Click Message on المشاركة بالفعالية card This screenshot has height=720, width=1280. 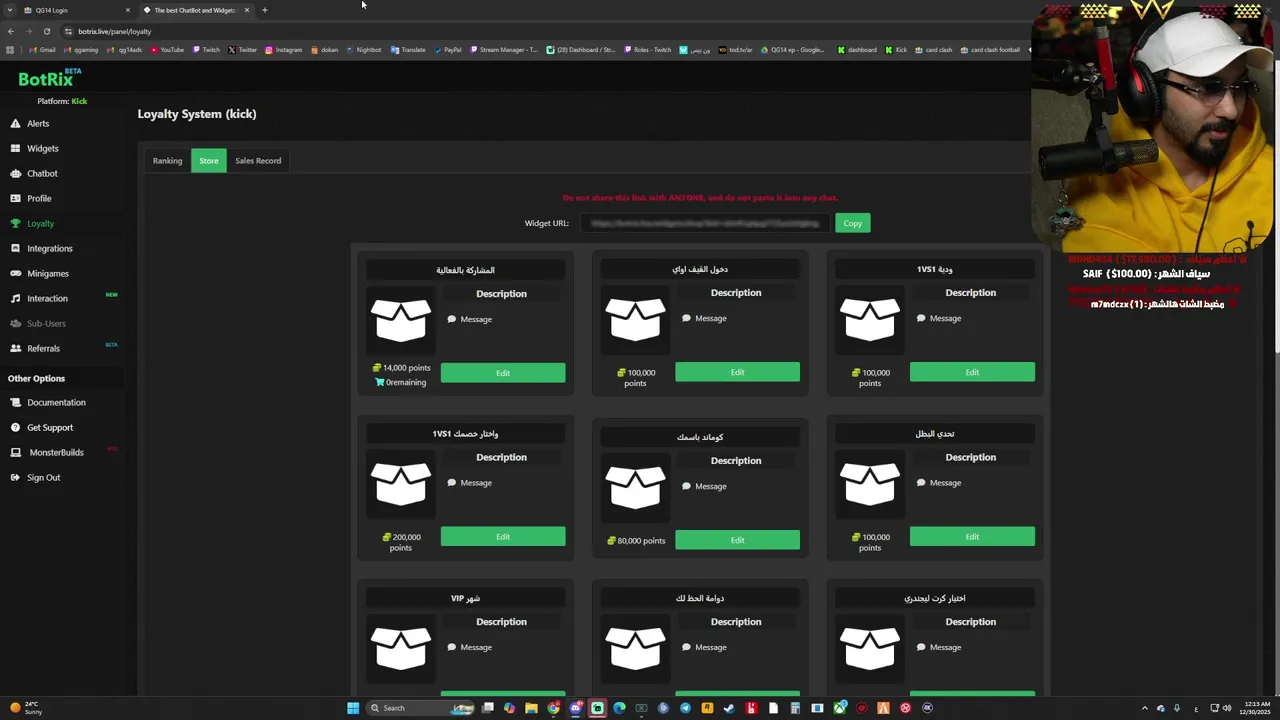[x=470, y=319]
